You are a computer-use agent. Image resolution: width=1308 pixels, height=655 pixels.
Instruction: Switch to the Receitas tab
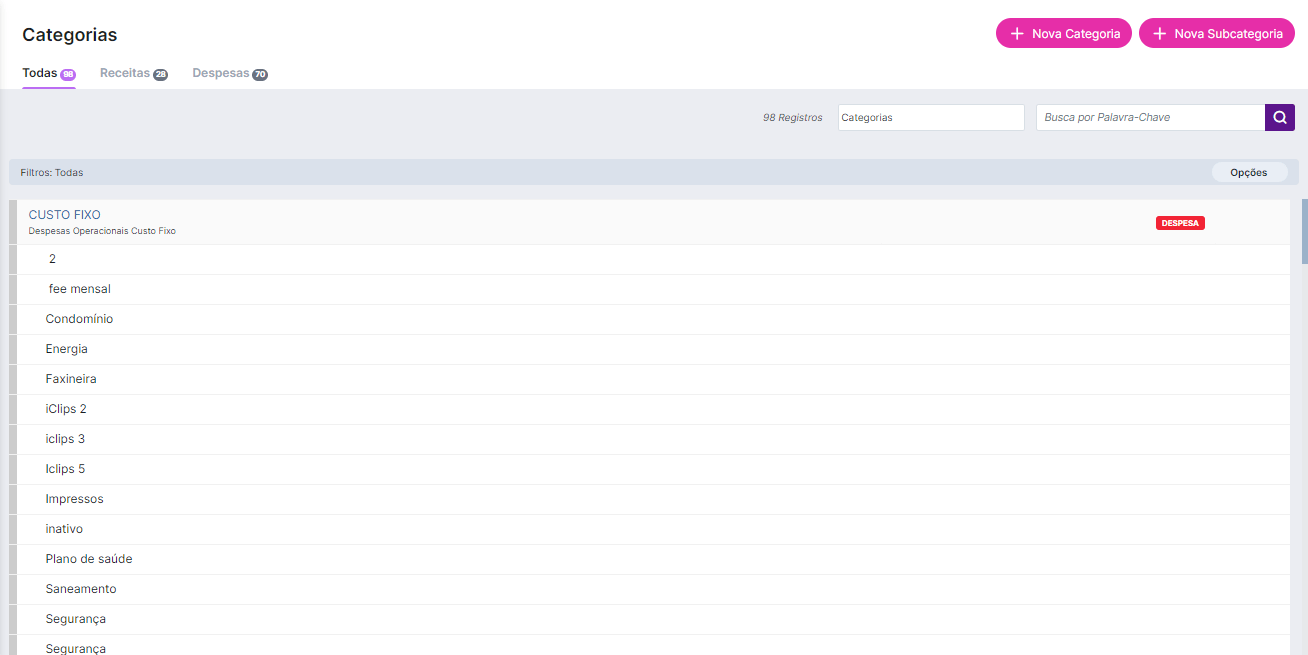click(125, 73)
